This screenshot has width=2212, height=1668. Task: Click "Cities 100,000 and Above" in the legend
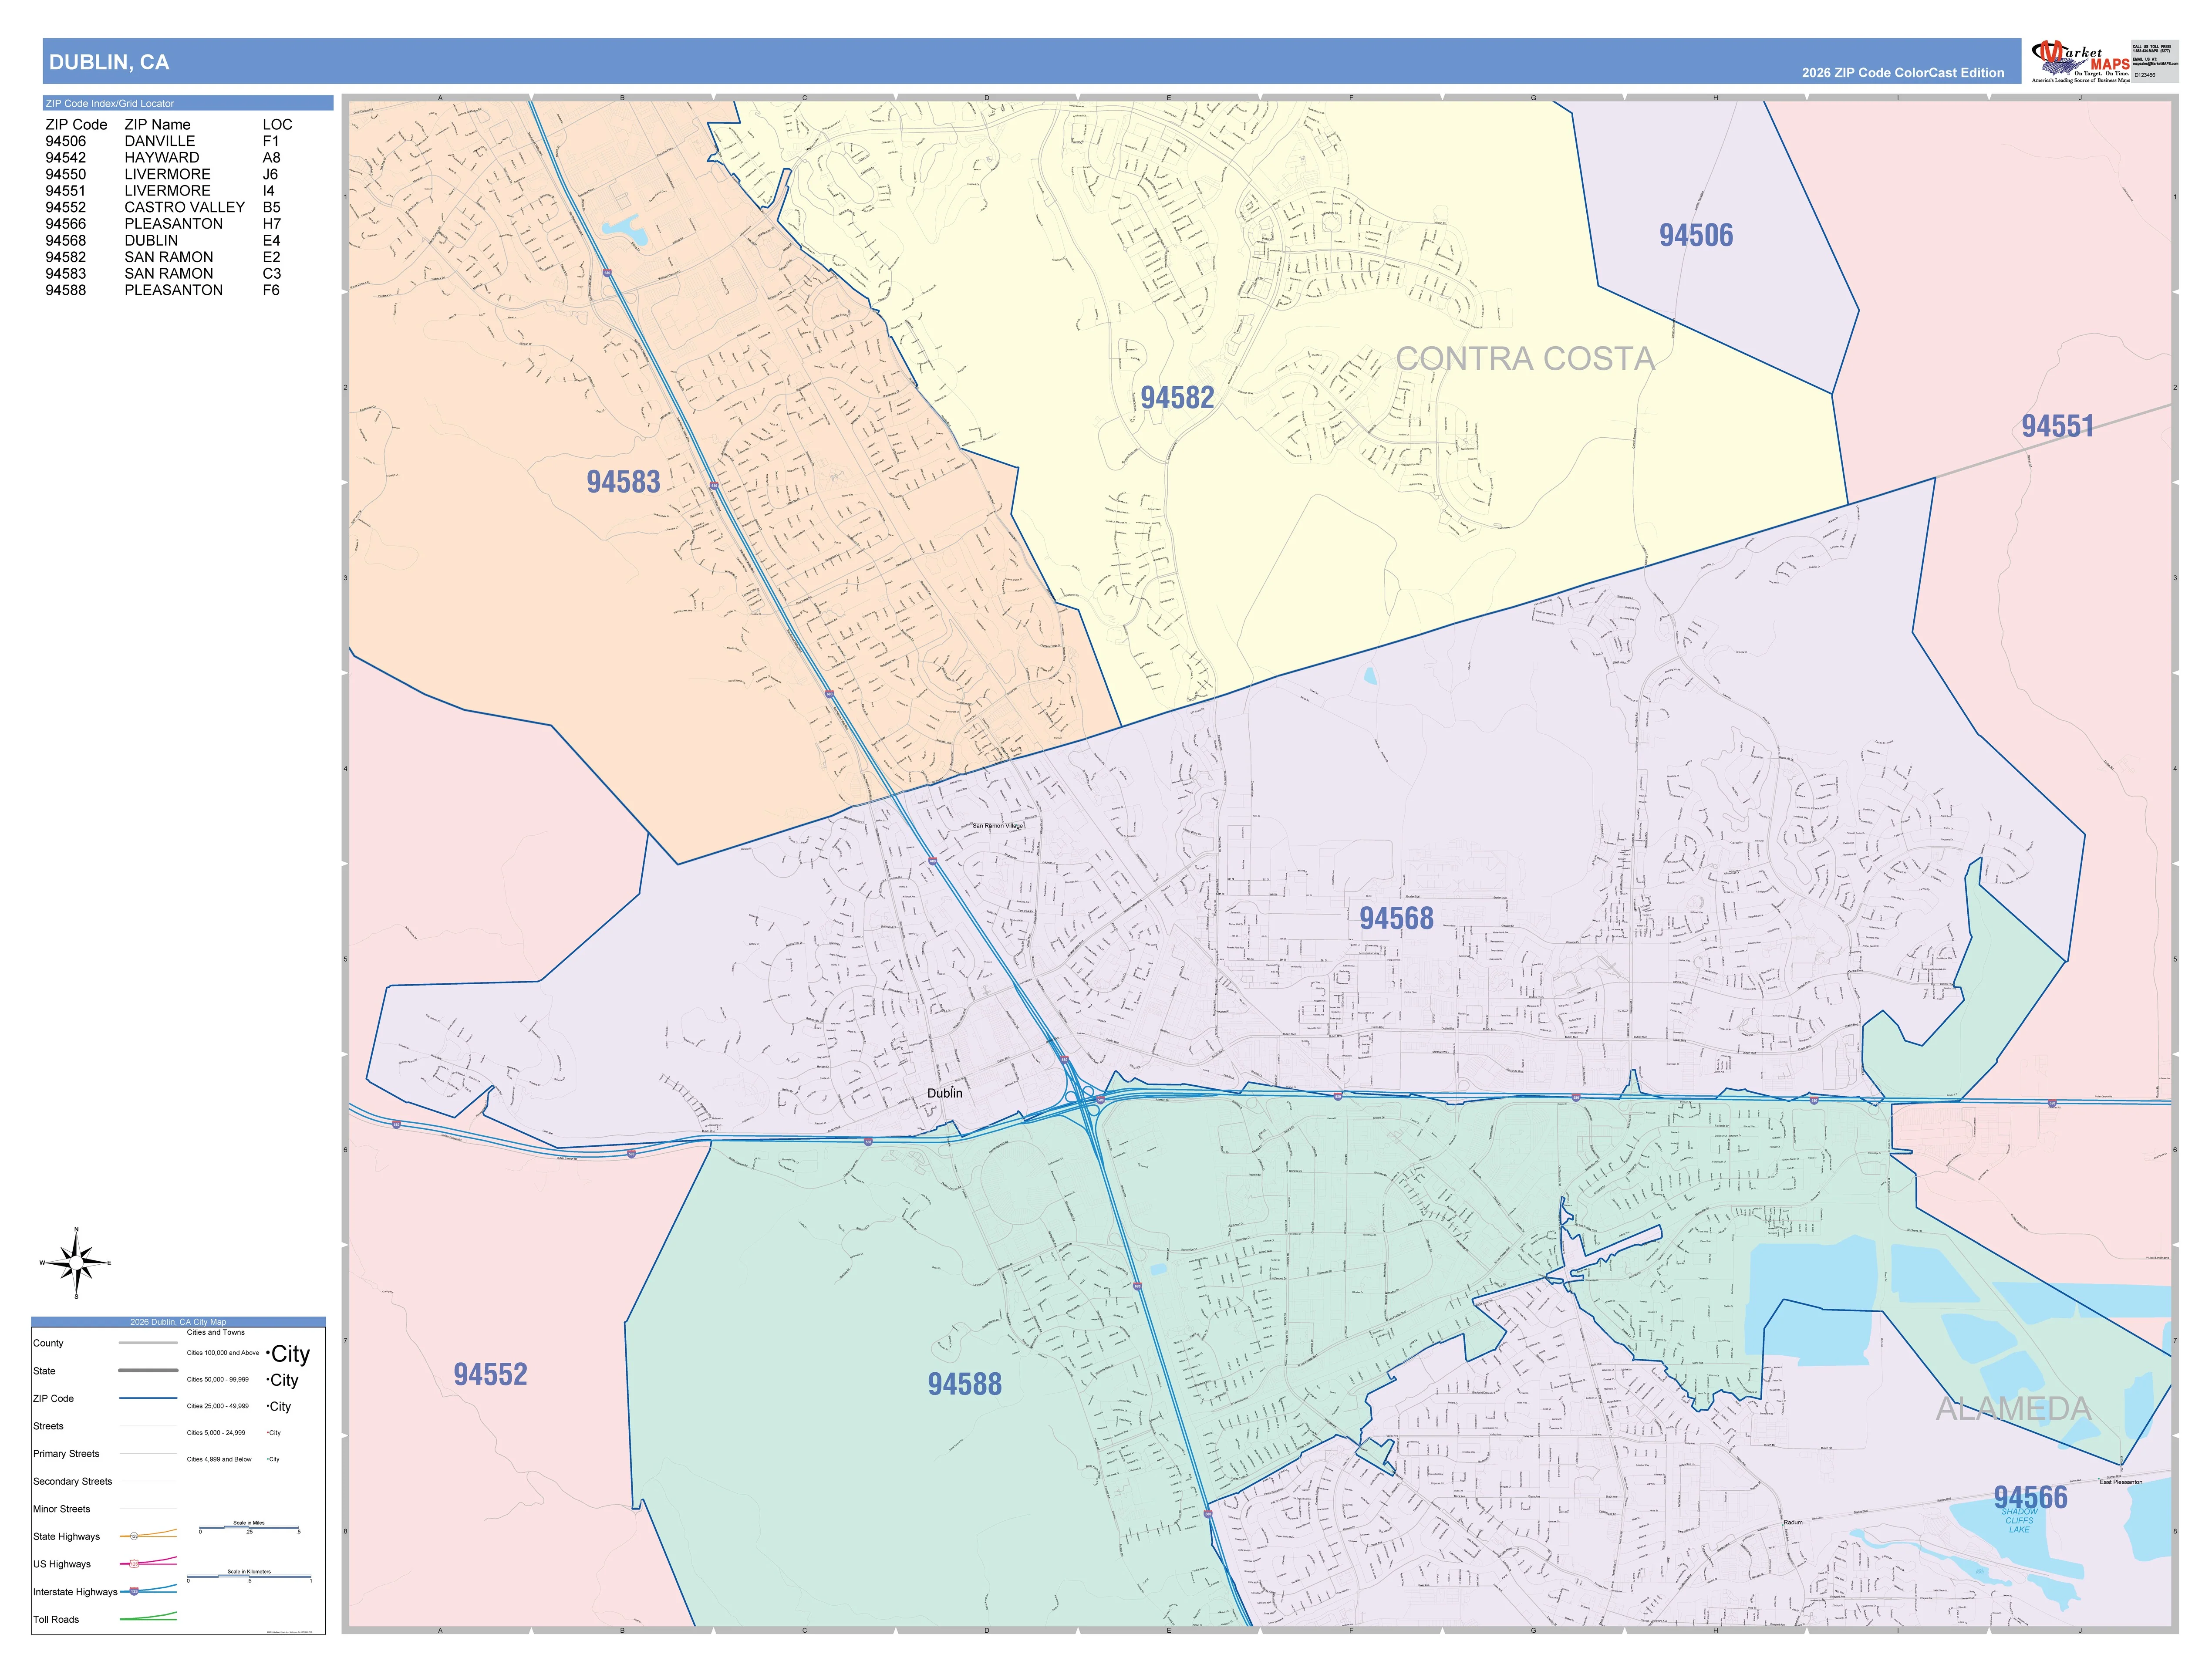pyautogui.click(x=223, y=1353)
